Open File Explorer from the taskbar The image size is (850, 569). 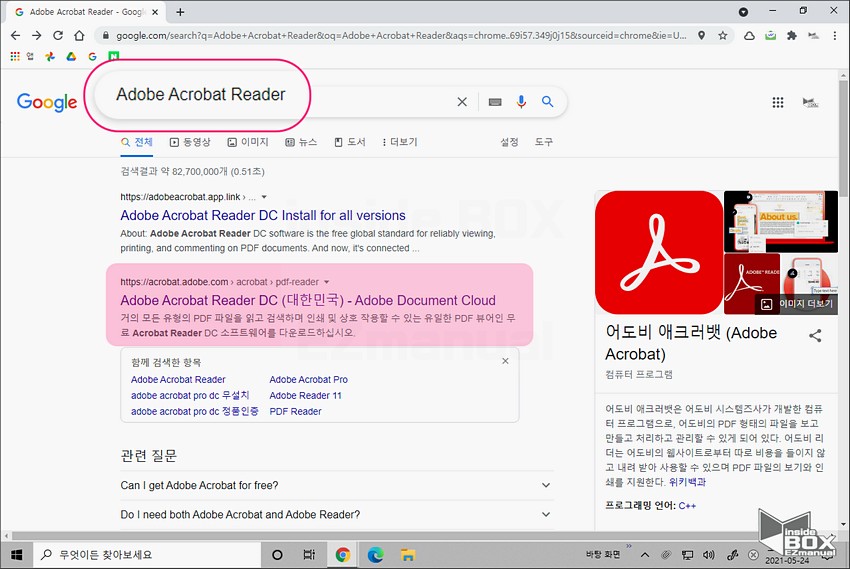point(408,555)
